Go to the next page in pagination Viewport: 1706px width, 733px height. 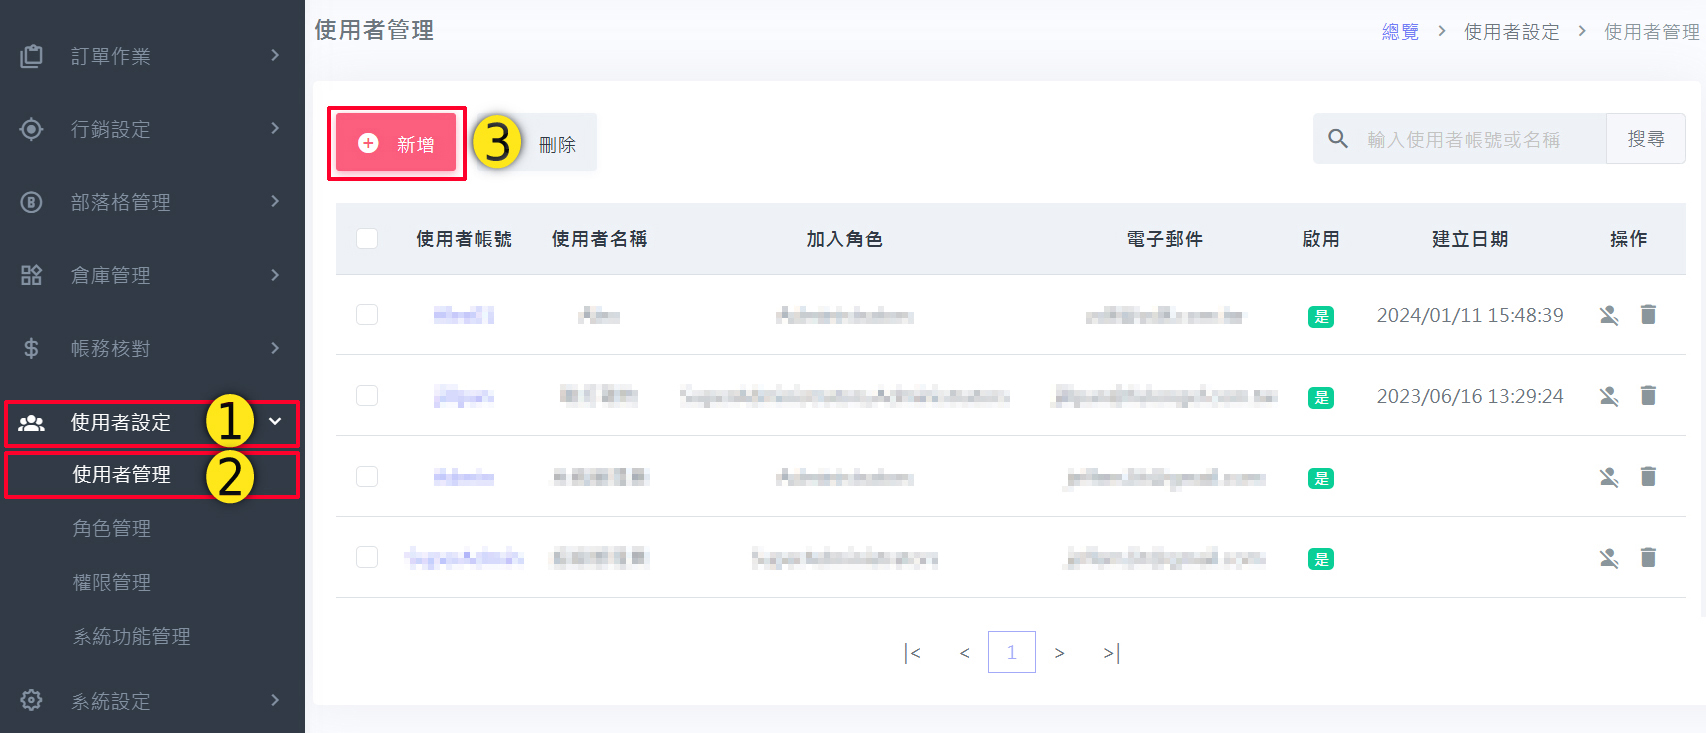pos(1059,653)
